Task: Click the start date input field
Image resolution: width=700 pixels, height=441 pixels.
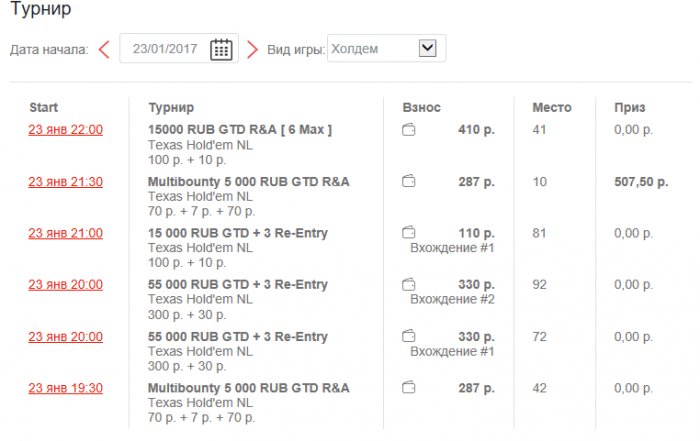Action: coord(165,49)
